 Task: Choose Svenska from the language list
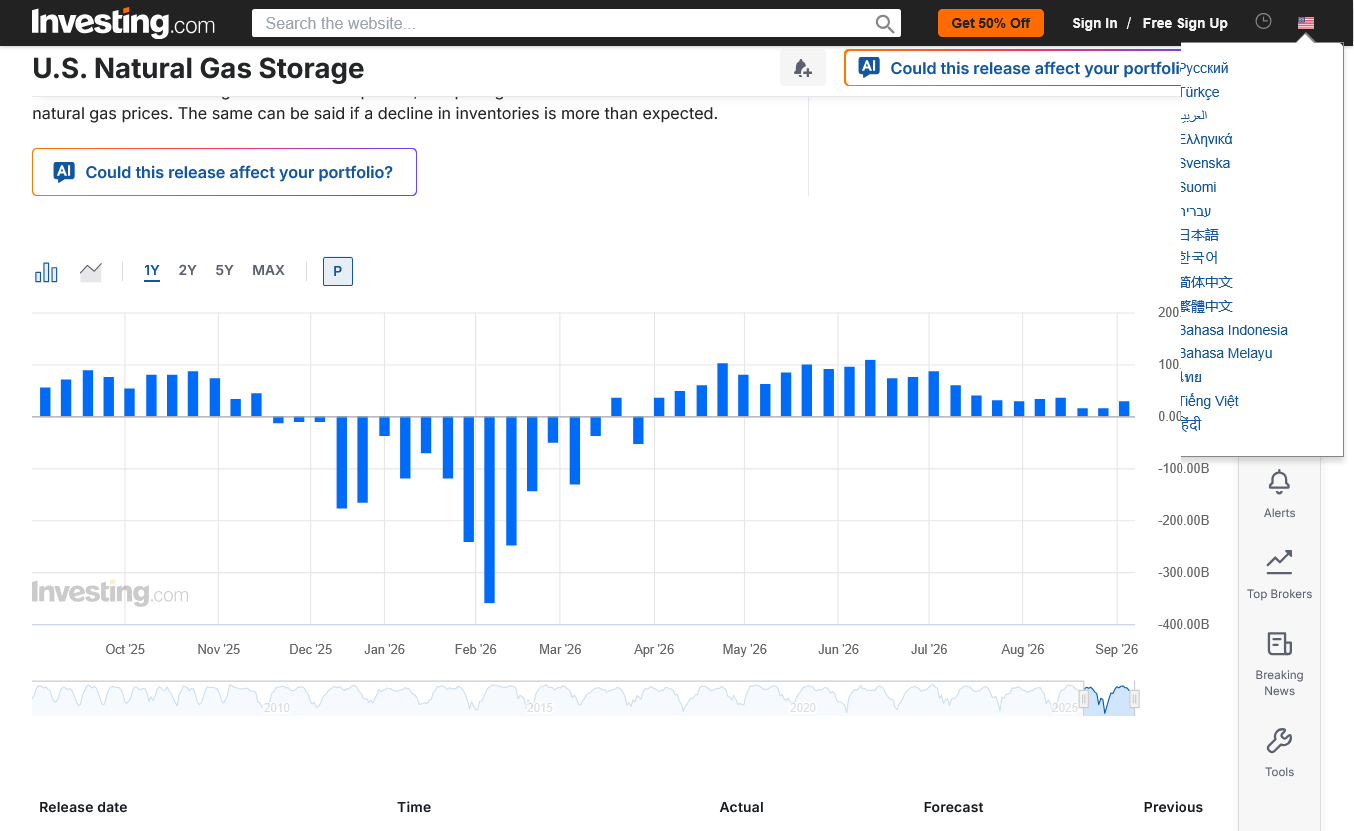tap(1204, 163)
